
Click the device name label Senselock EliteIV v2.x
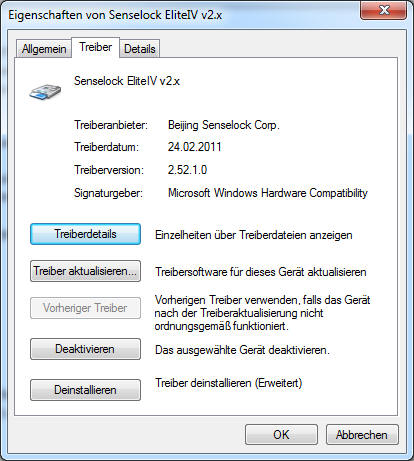(127, 81)
